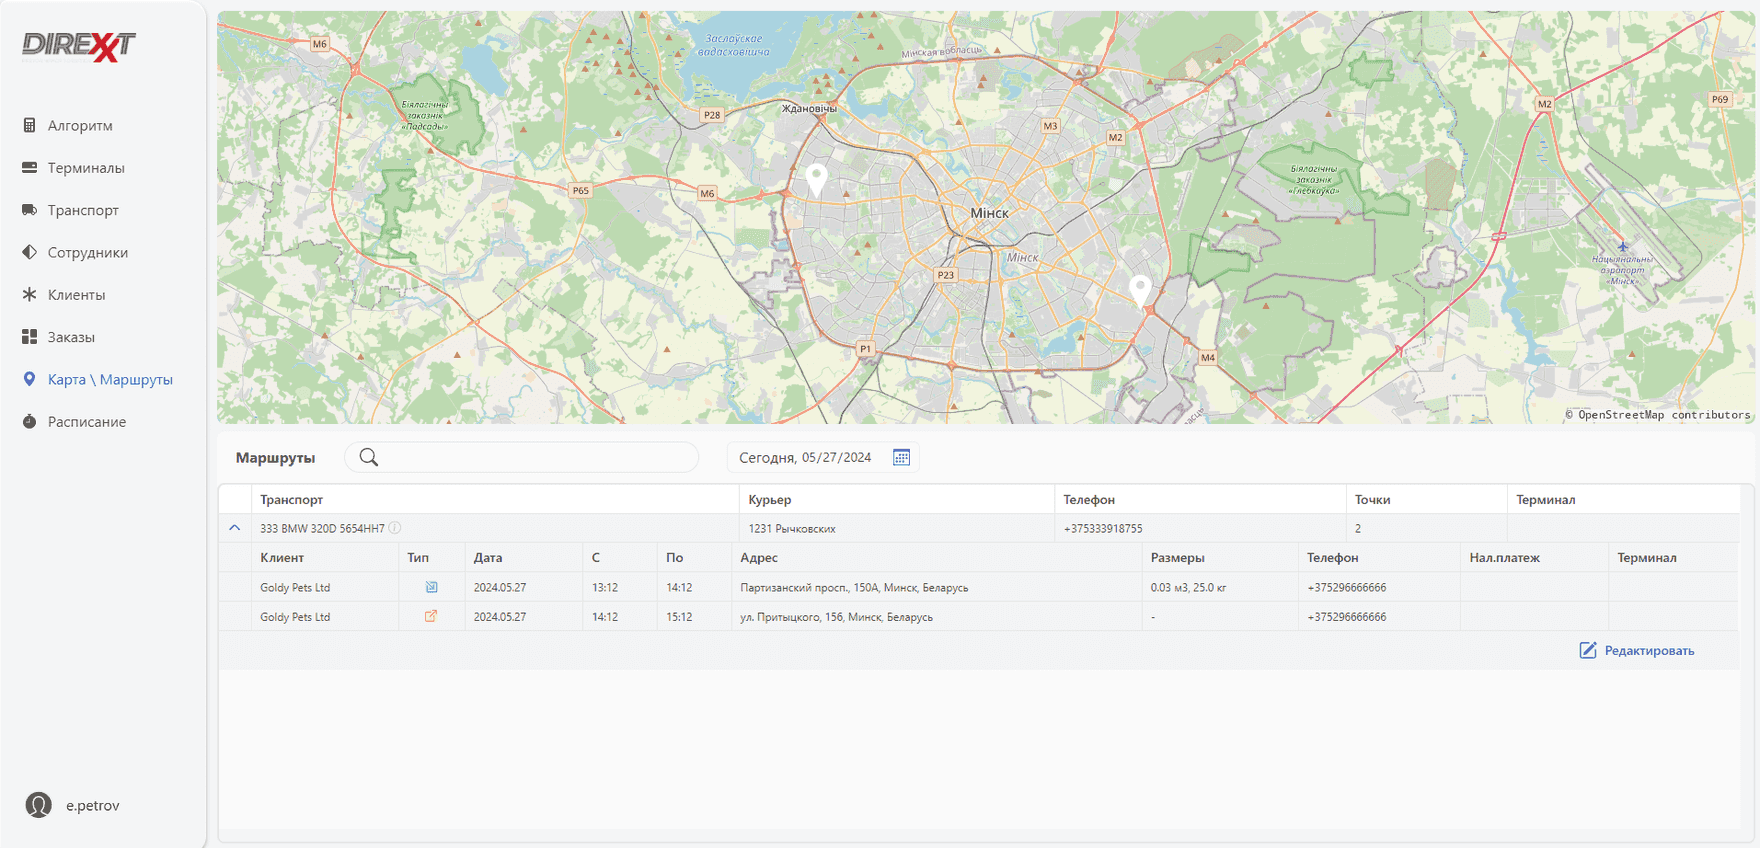Click the Редактировать link
This screenshot has height=848, width=1760.
tap(1649, 650)
